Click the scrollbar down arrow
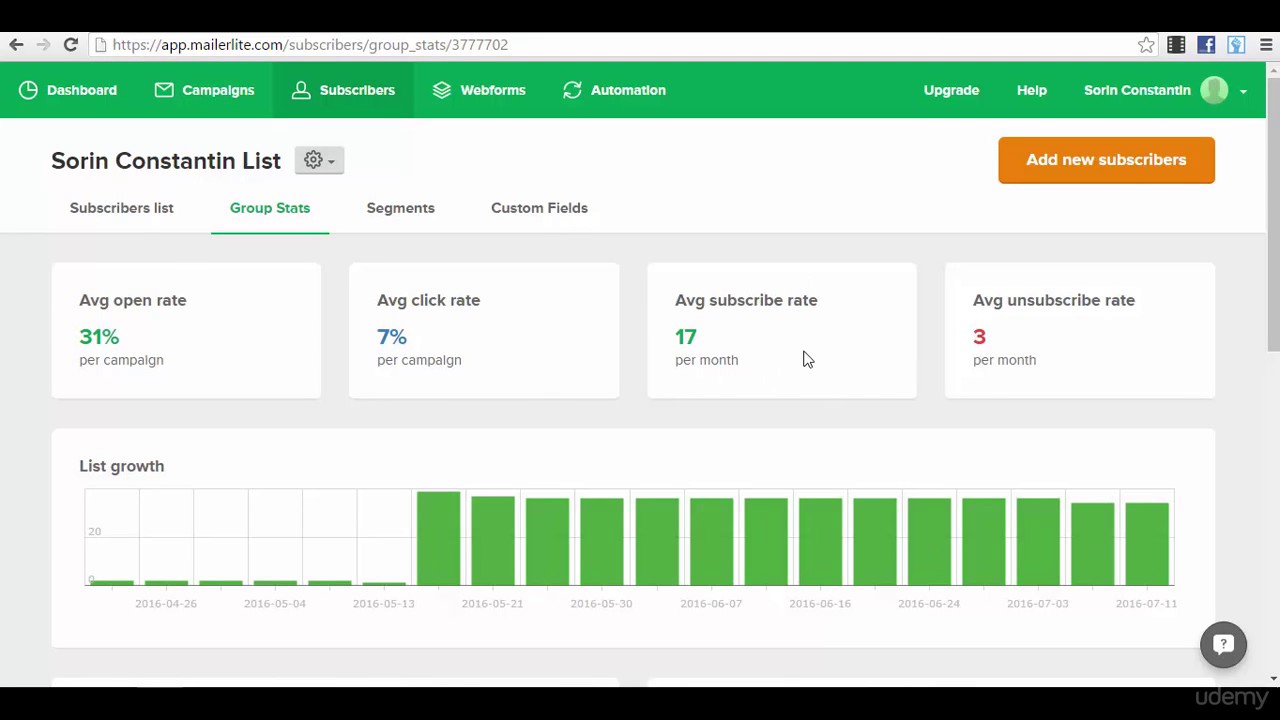Image resolution: width=1280 pixels, height=720 pixels. coord(1273,679)
